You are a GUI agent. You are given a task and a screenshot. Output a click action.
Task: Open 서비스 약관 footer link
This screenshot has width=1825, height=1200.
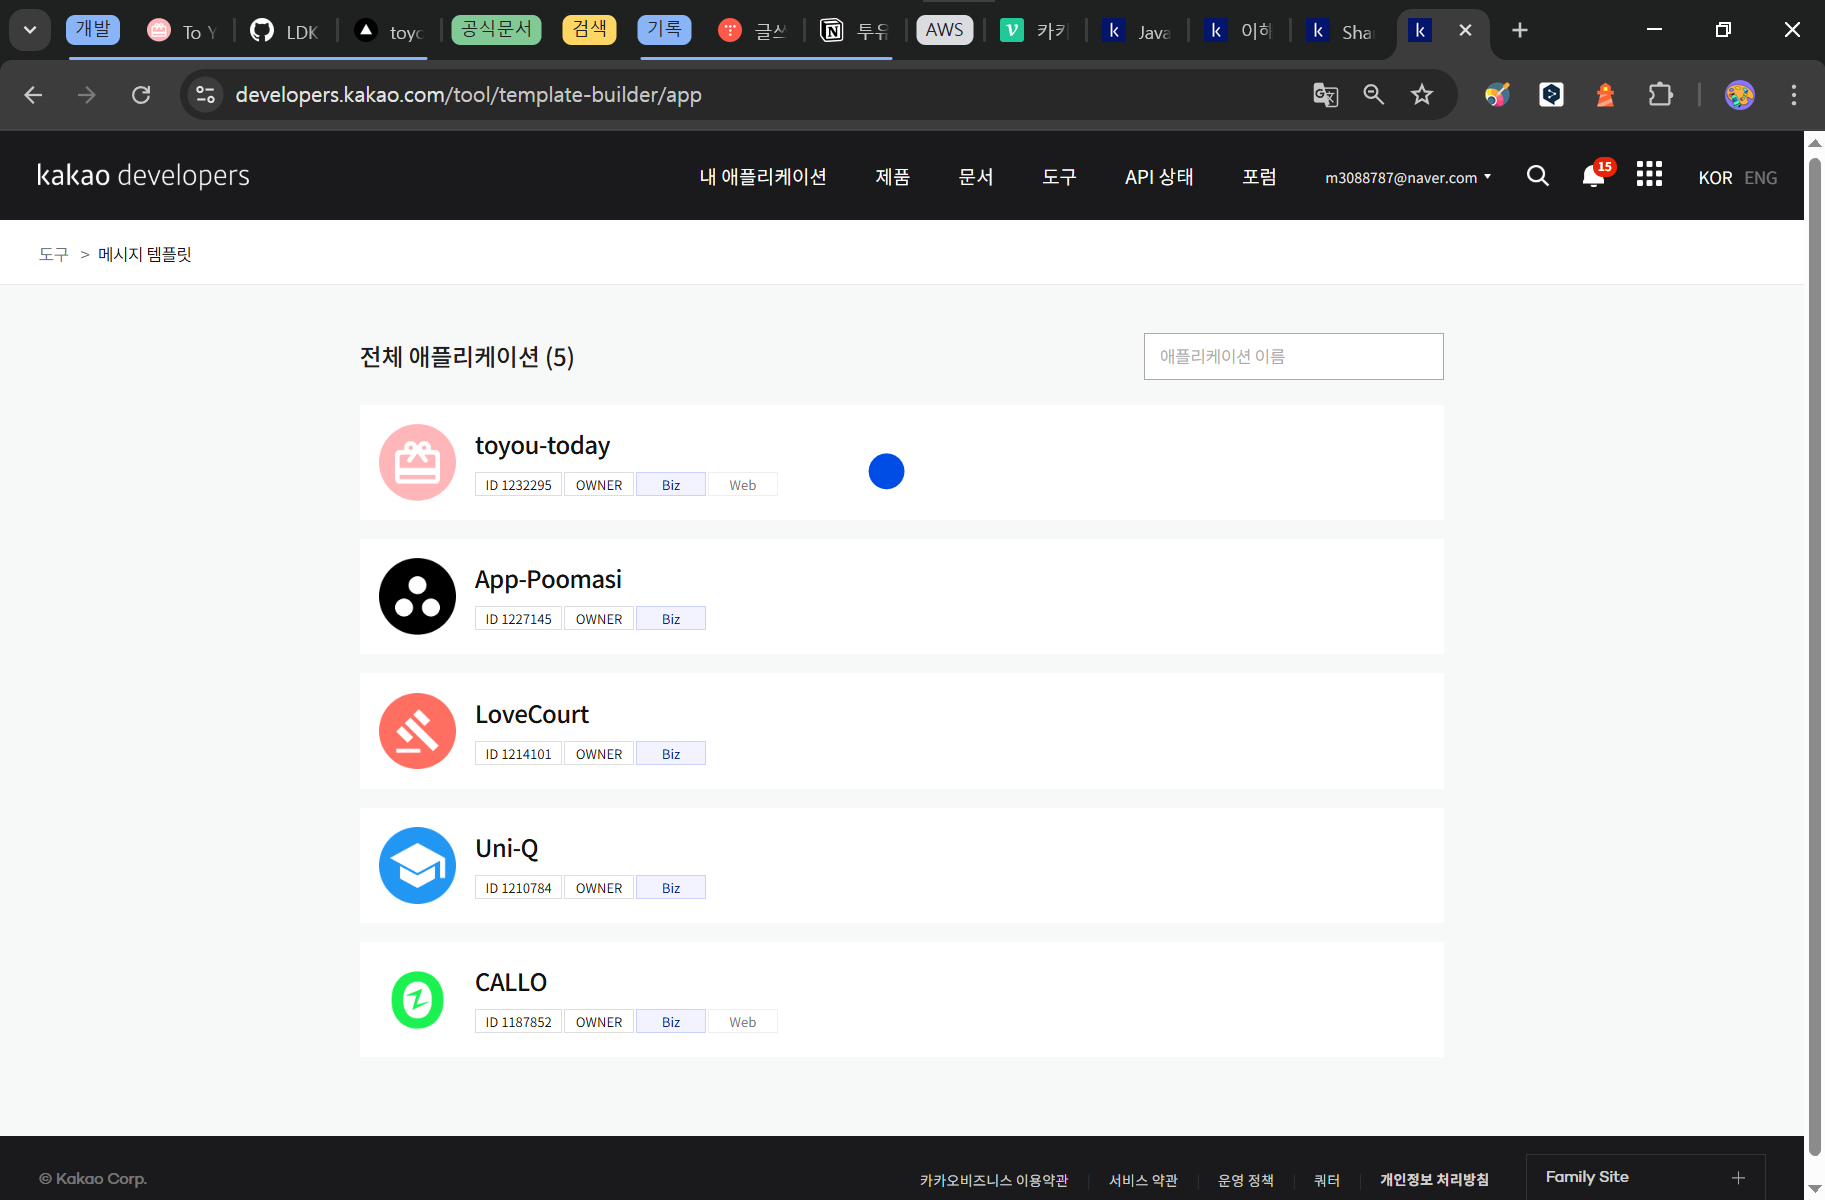[x=1143, y=1180]
